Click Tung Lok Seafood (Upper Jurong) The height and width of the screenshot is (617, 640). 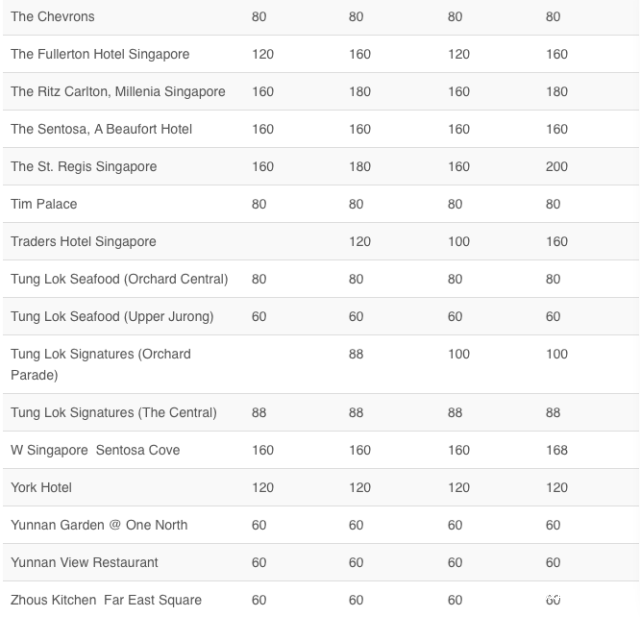112,317
